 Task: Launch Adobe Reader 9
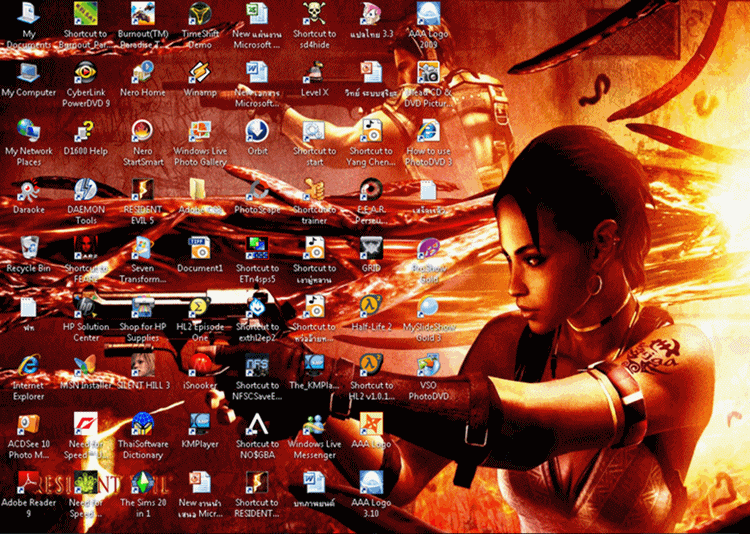tap(28, 482)
